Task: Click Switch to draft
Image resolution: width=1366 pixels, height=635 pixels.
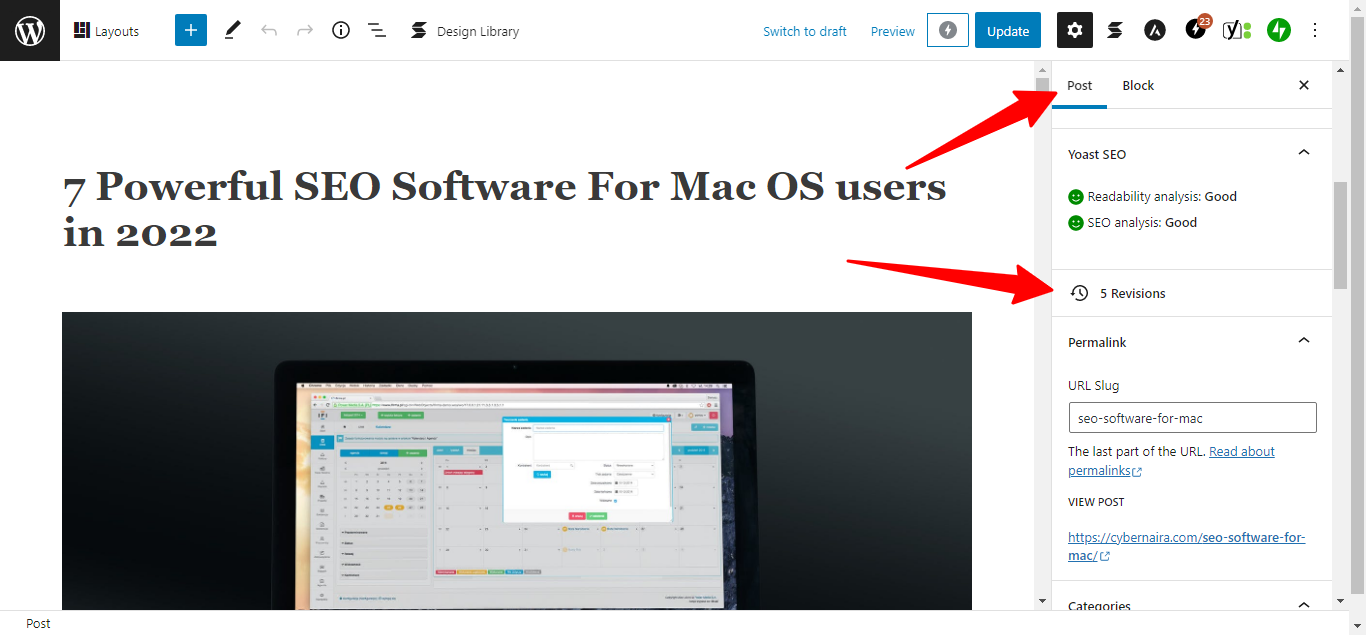Action: coord(804,31)
